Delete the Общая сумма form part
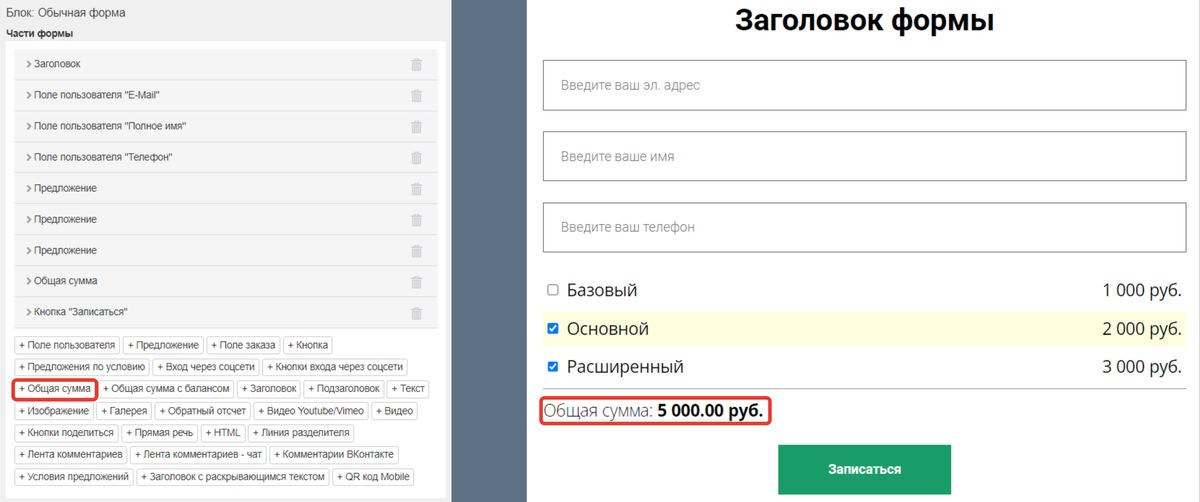 [416, 282]
